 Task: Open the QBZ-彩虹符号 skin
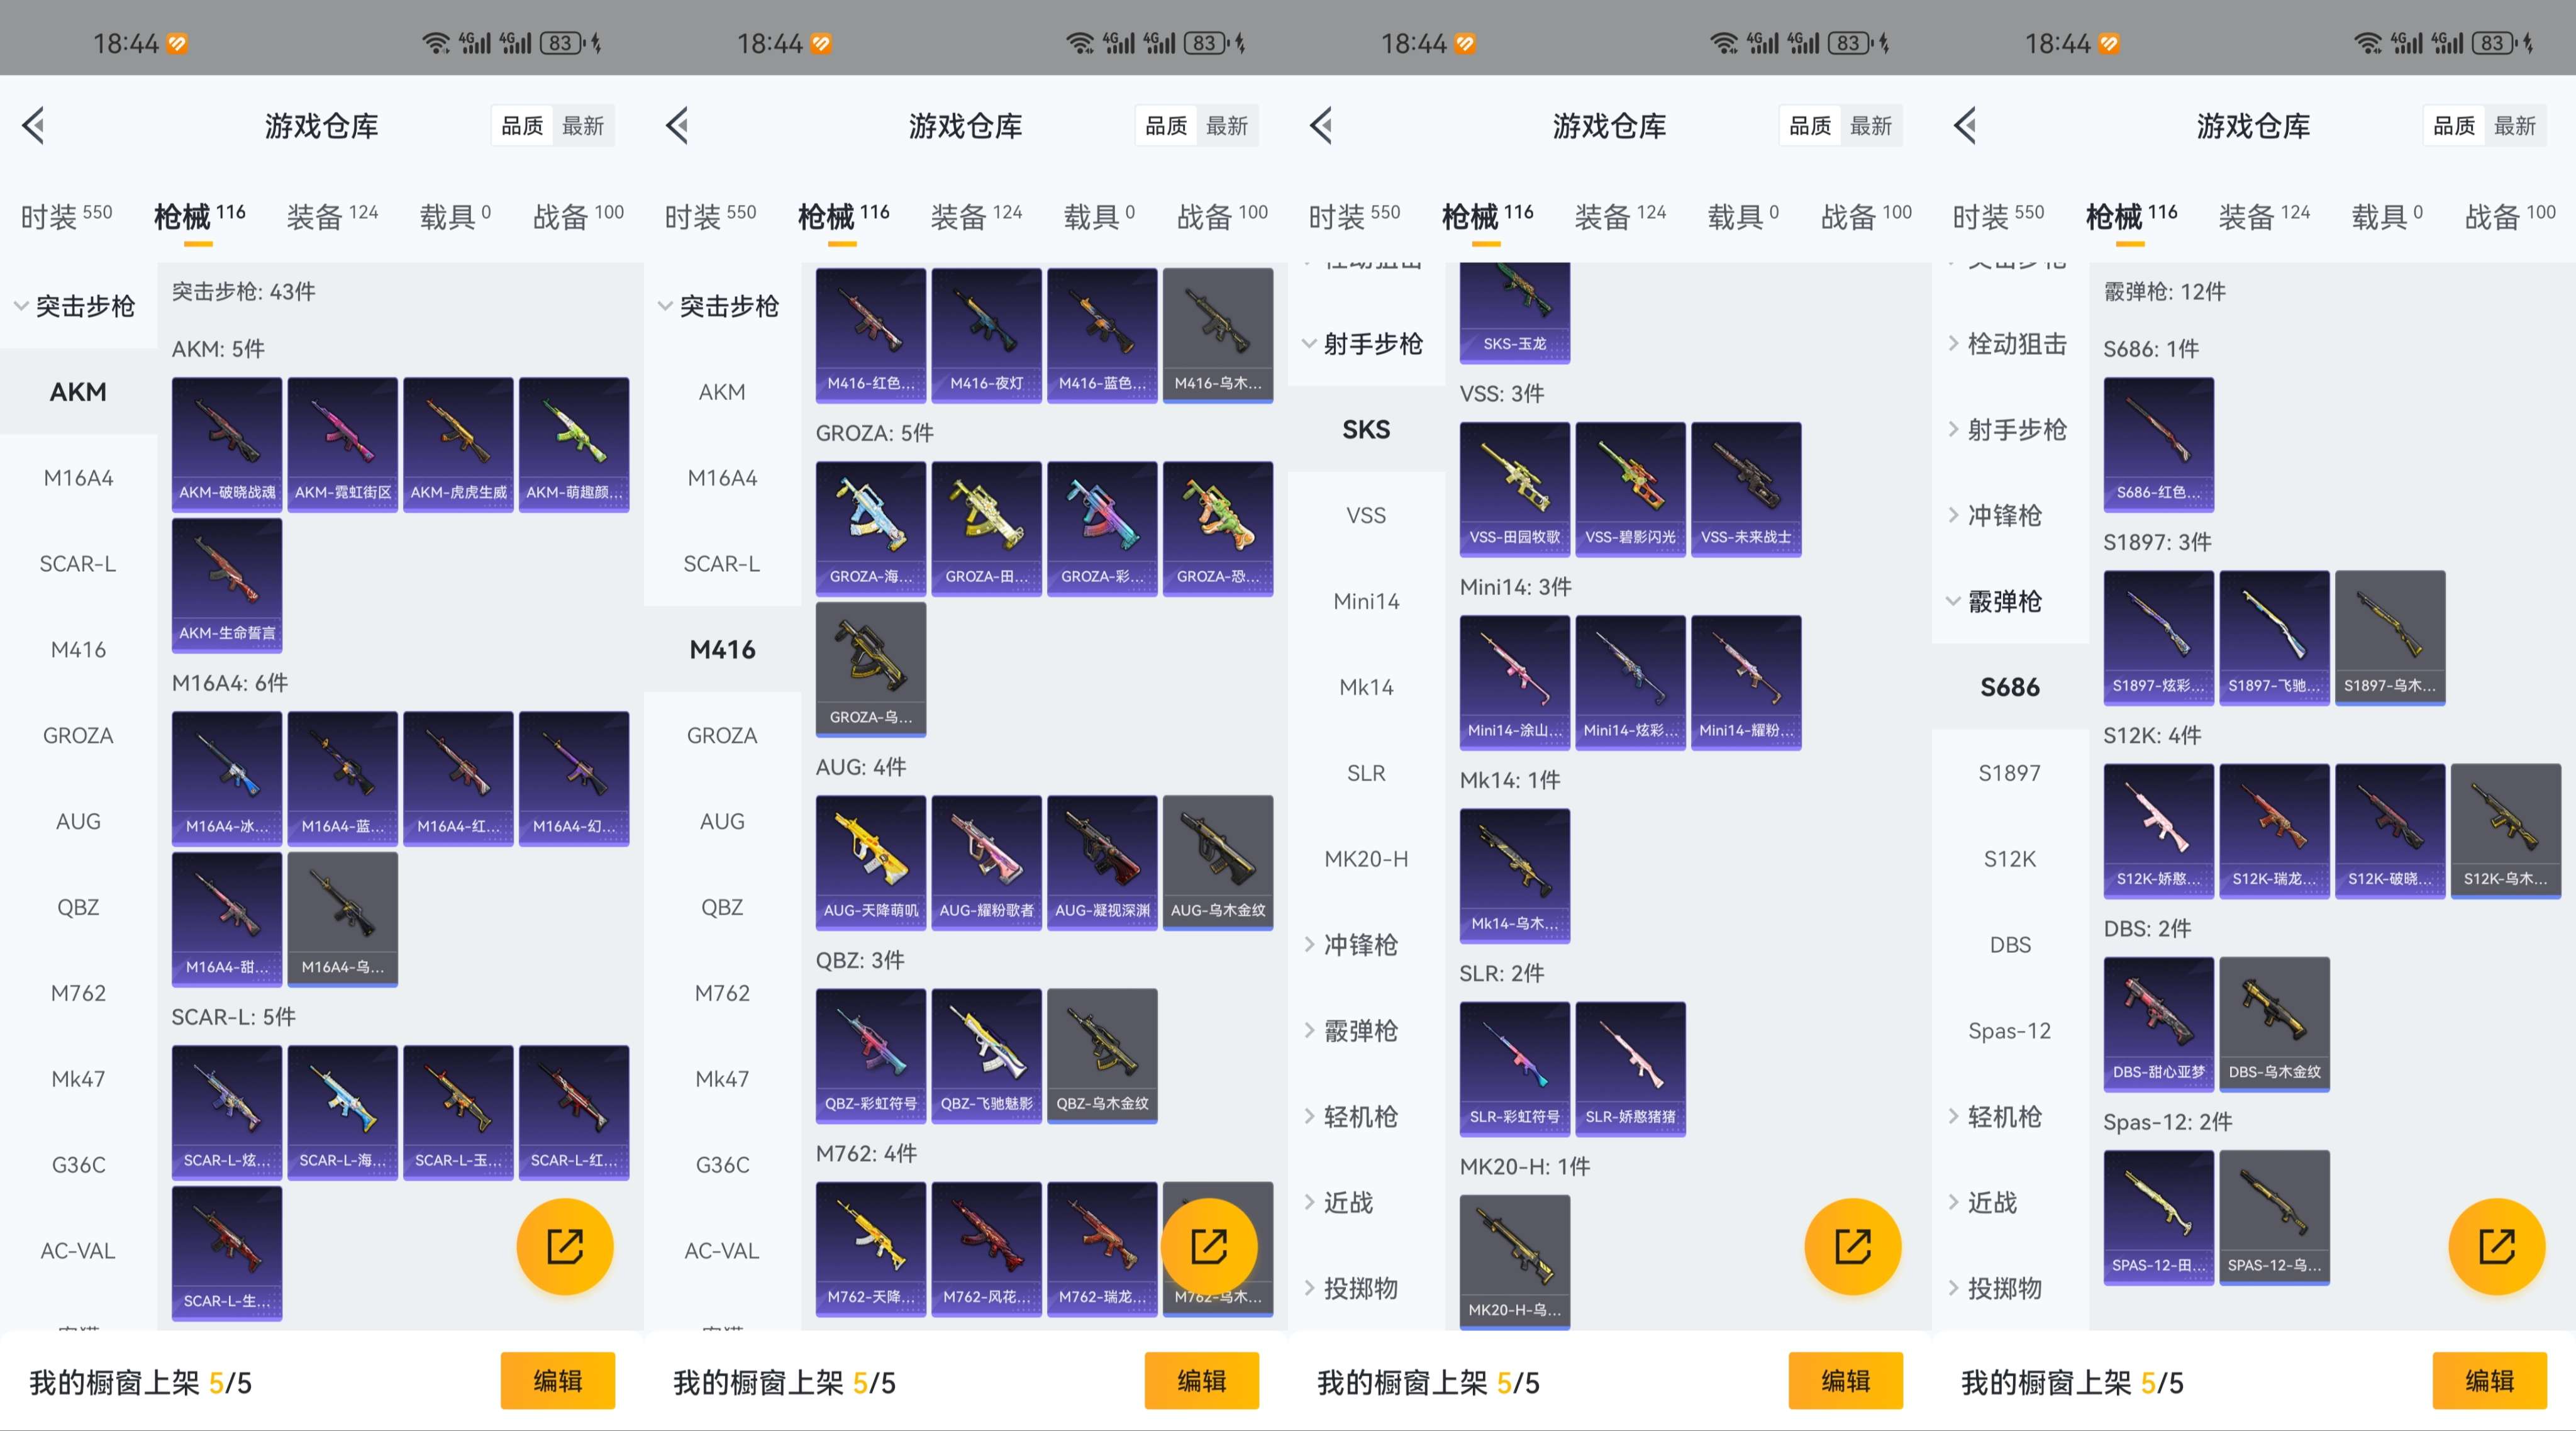tap(871, 1055)
